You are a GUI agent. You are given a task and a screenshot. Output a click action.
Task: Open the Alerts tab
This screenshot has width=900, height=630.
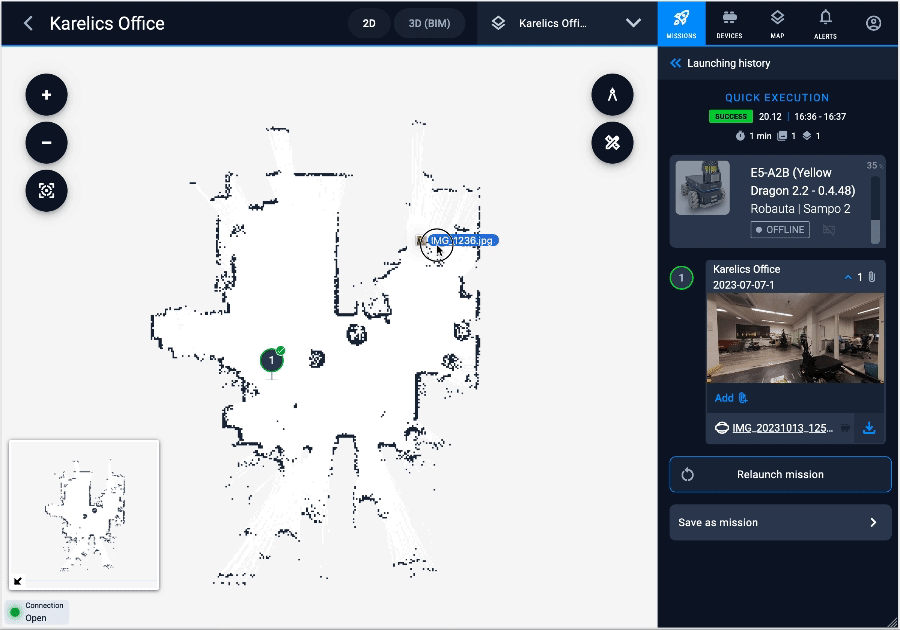click(x=825, y=23)
